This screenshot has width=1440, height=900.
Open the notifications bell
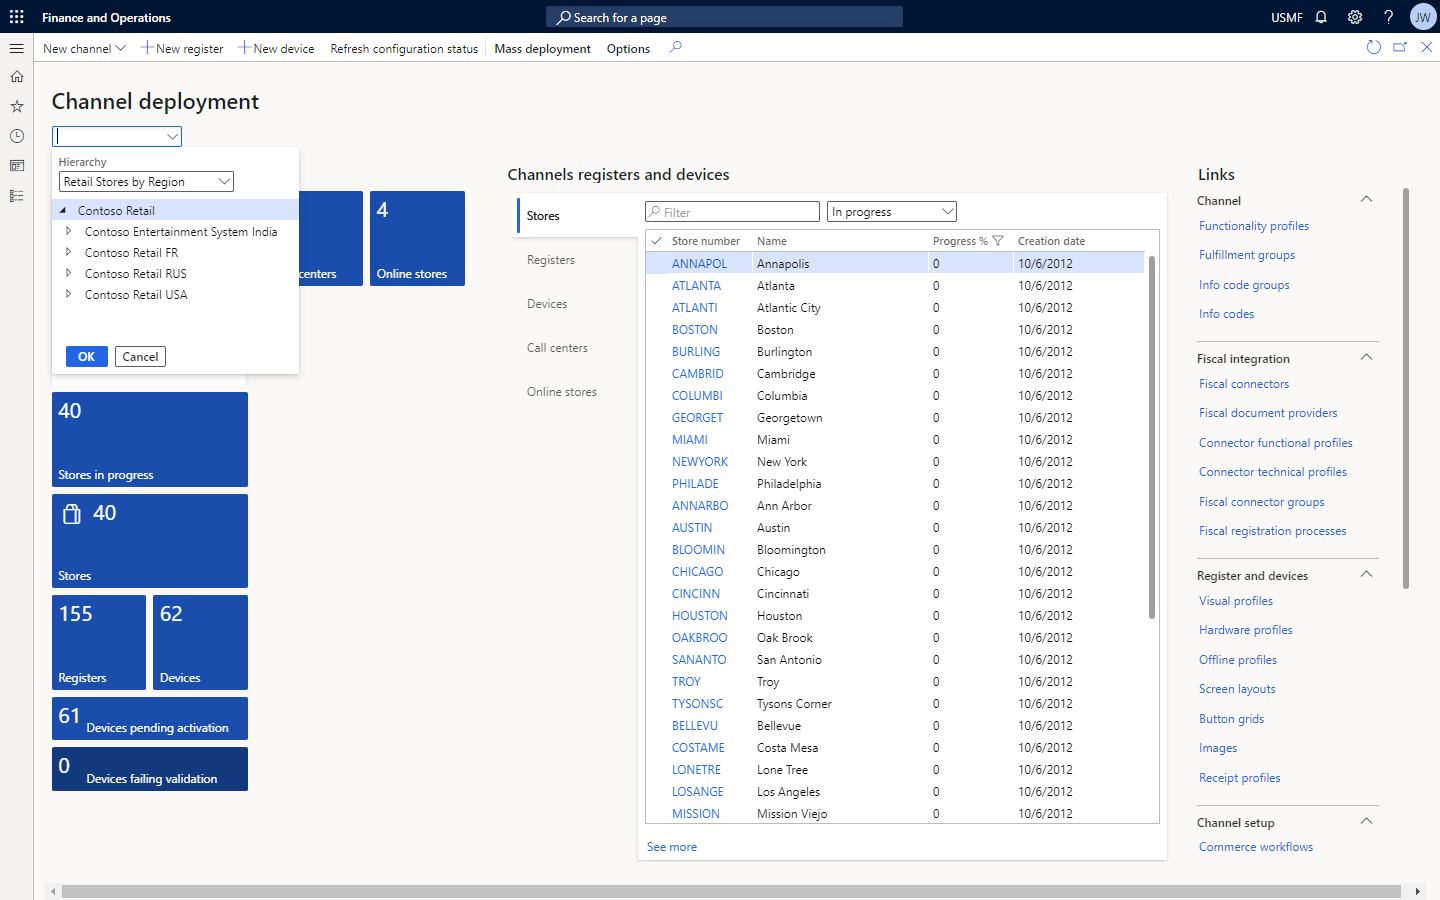click(x=1321, y=17)
